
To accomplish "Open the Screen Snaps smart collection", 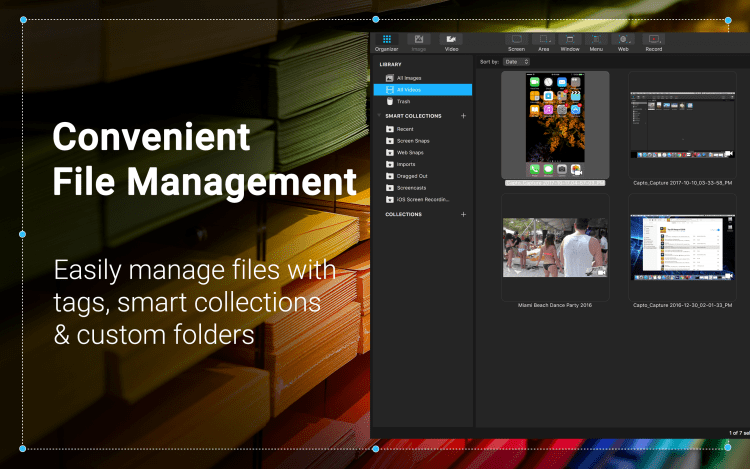I will 414,140.
